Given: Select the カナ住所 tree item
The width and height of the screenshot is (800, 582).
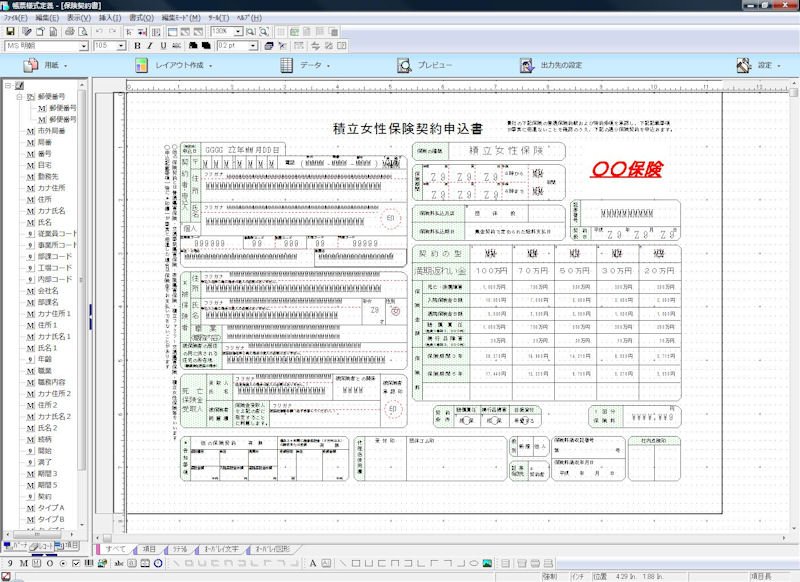Looking at the screenshot, I should coord(51,188).
